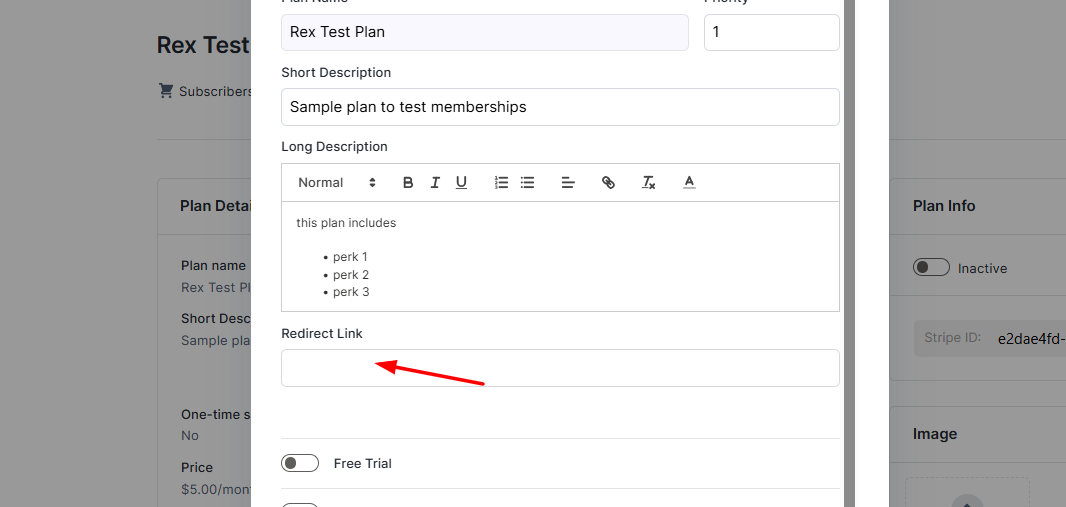
Task: Select the Priority number field
Action: pyautogui.click(x=772, y=32)
